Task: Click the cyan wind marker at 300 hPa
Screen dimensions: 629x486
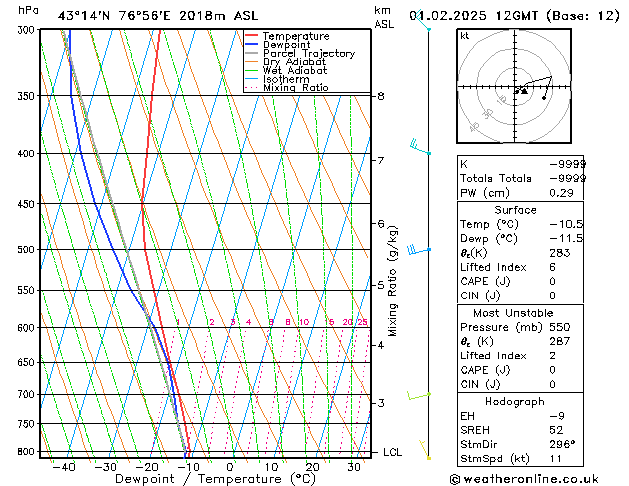Action: tap(429, 29)
